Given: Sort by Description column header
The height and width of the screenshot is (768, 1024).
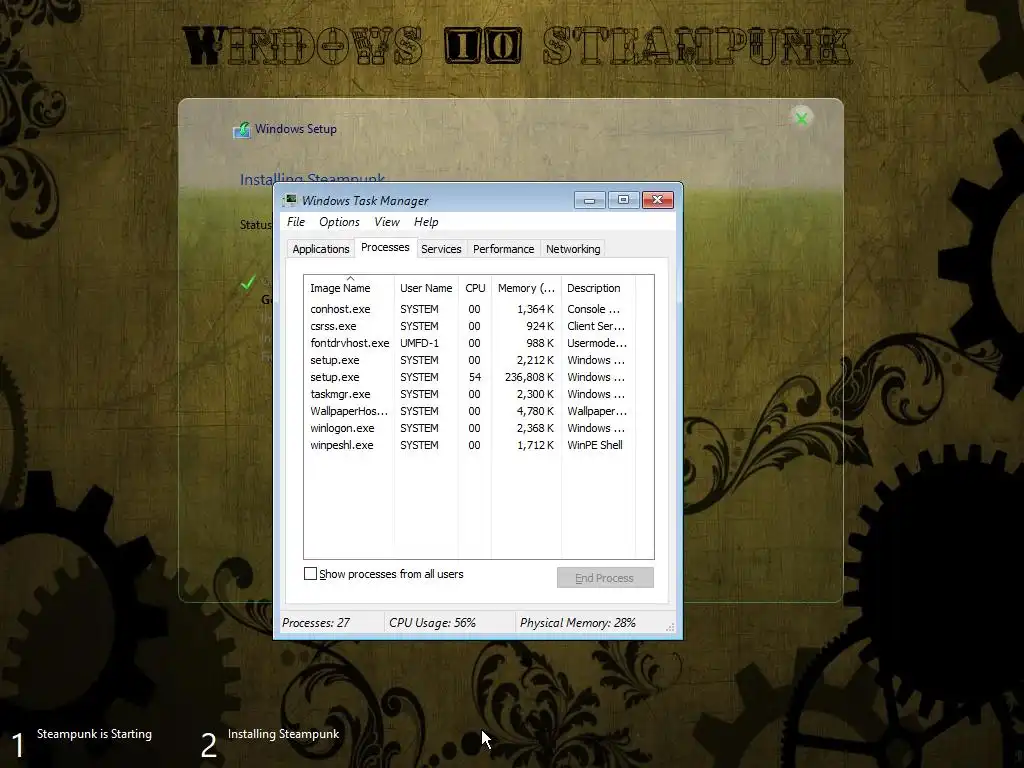Looking at the screenshot, I should tap(598, 288).
